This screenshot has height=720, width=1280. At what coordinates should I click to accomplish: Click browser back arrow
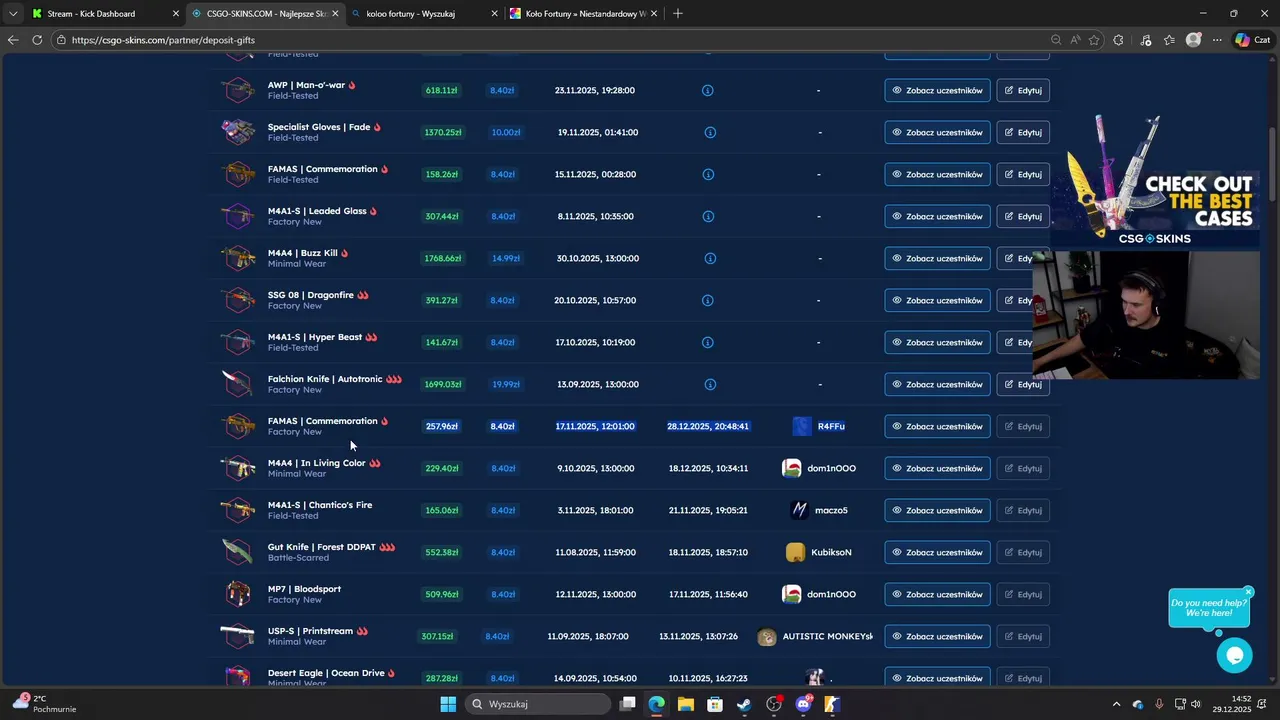[12, 40]
